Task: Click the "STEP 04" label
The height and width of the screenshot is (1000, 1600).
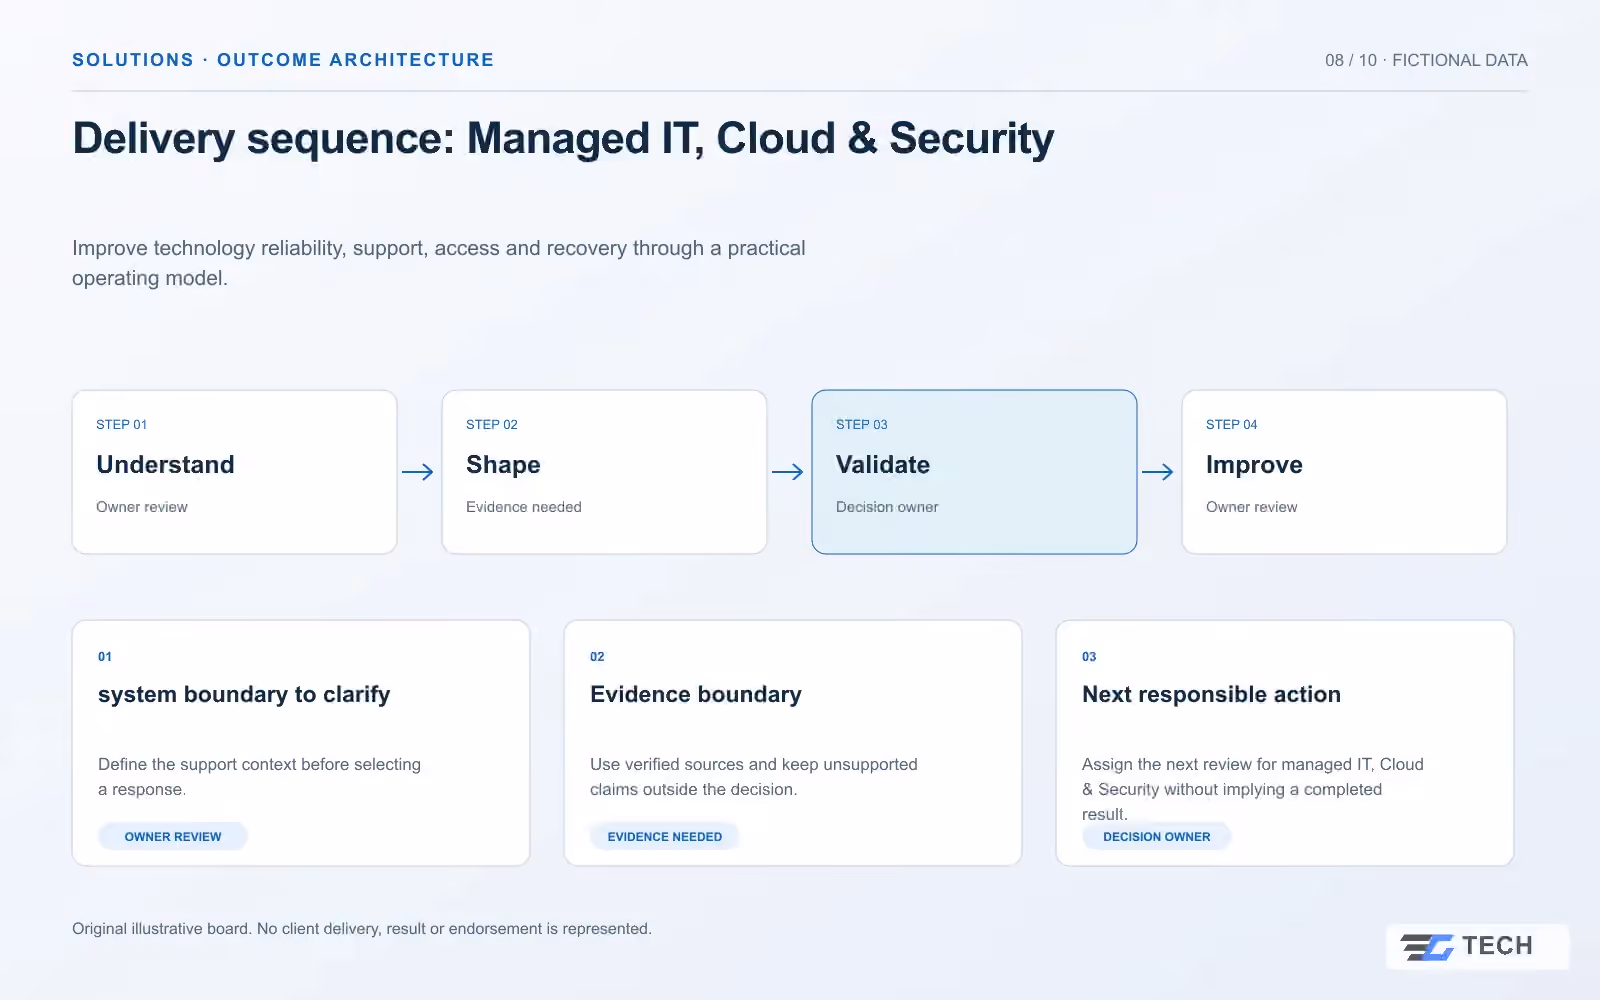Action: (x=1232, y=424)
